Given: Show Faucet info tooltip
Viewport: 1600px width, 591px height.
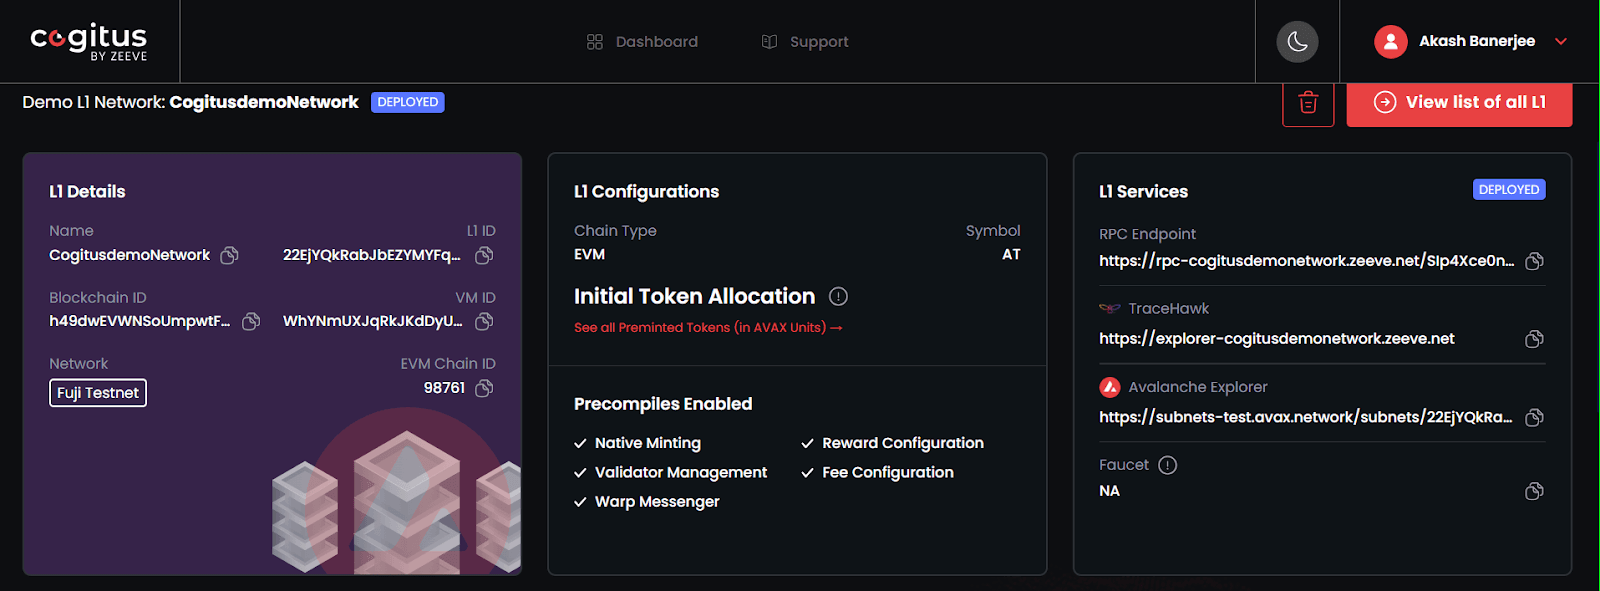Looking at the screenshot, I should 1167,465.
